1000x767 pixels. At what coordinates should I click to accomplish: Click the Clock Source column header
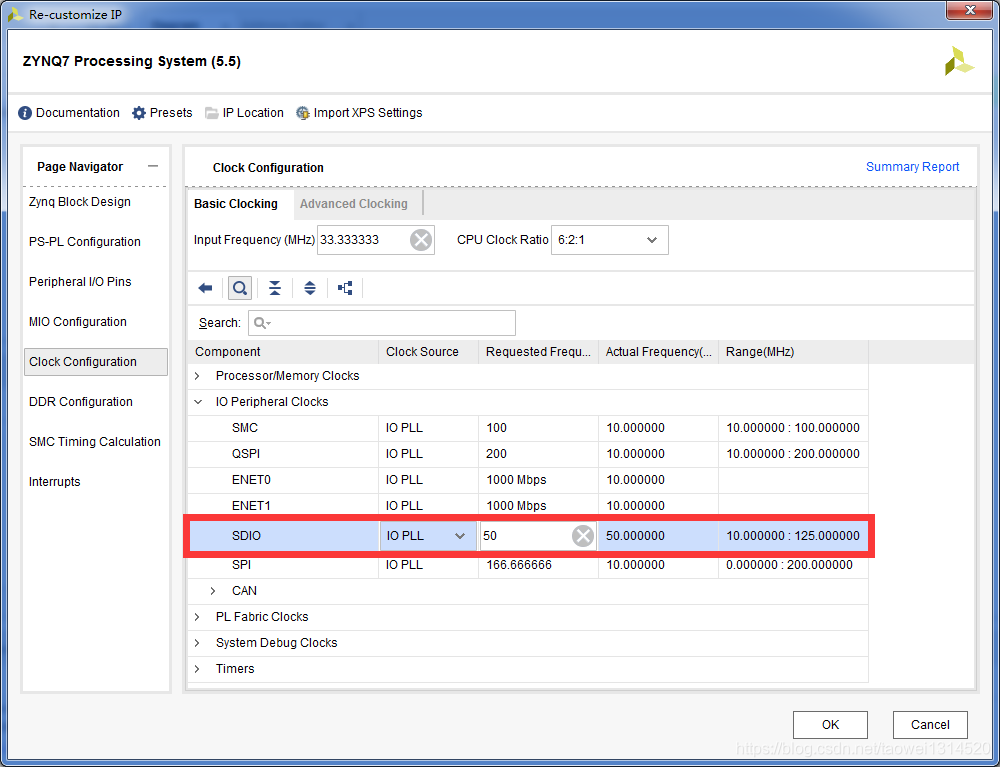tap(428, 352)
